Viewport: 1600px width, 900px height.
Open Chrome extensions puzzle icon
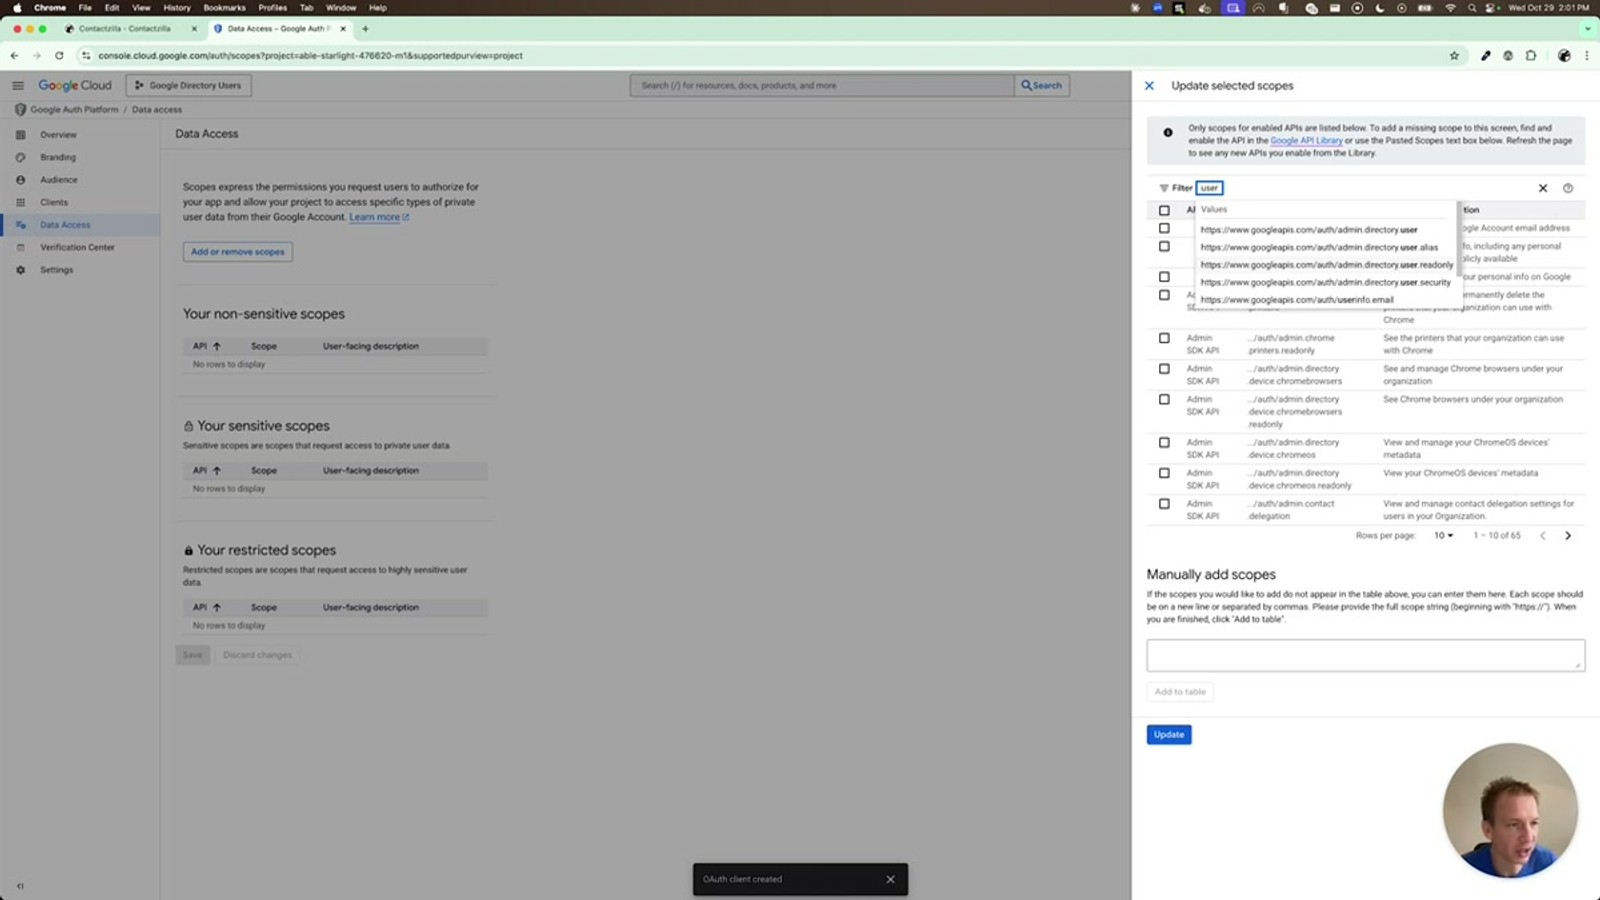pyautogui.click(x=1530, y=56)
